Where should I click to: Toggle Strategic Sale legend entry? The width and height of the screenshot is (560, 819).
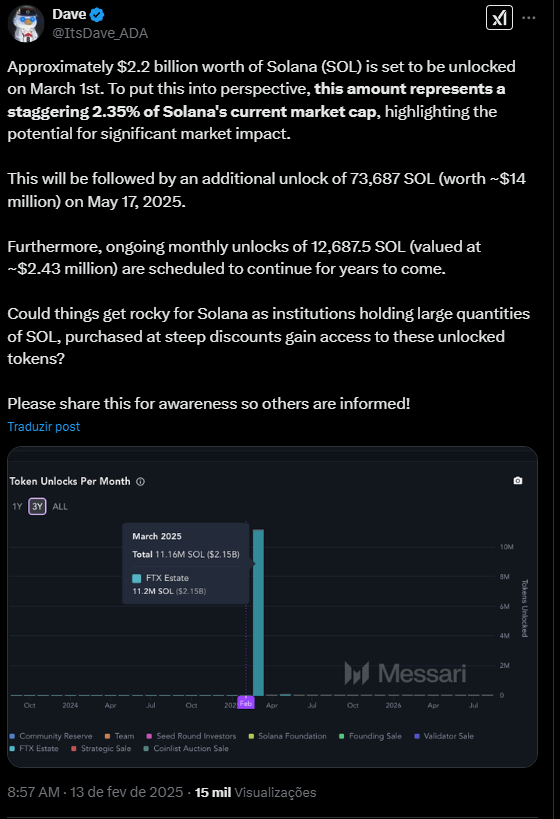coord(101,748)
